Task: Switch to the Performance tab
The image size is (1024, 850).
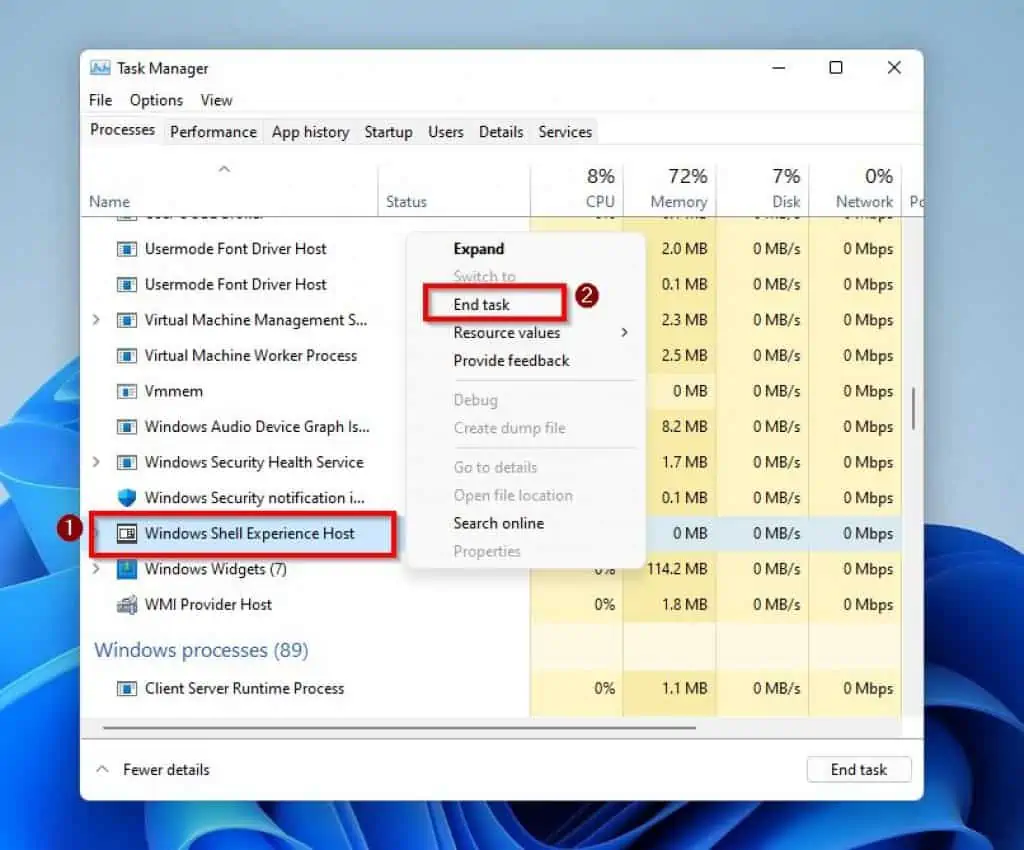Action: pyautogui.click(x=213, y=131)
